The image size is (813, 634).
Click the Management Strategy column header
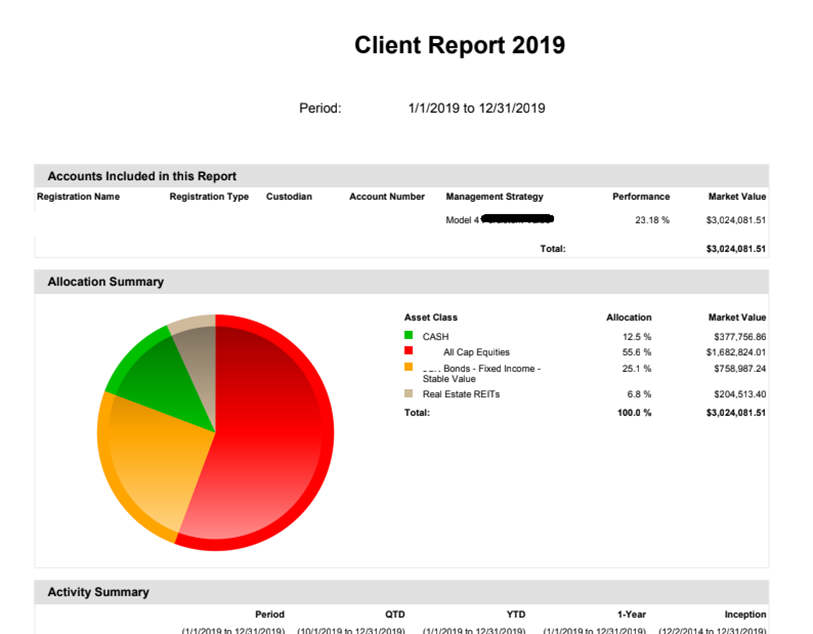[x=494, y=197]
